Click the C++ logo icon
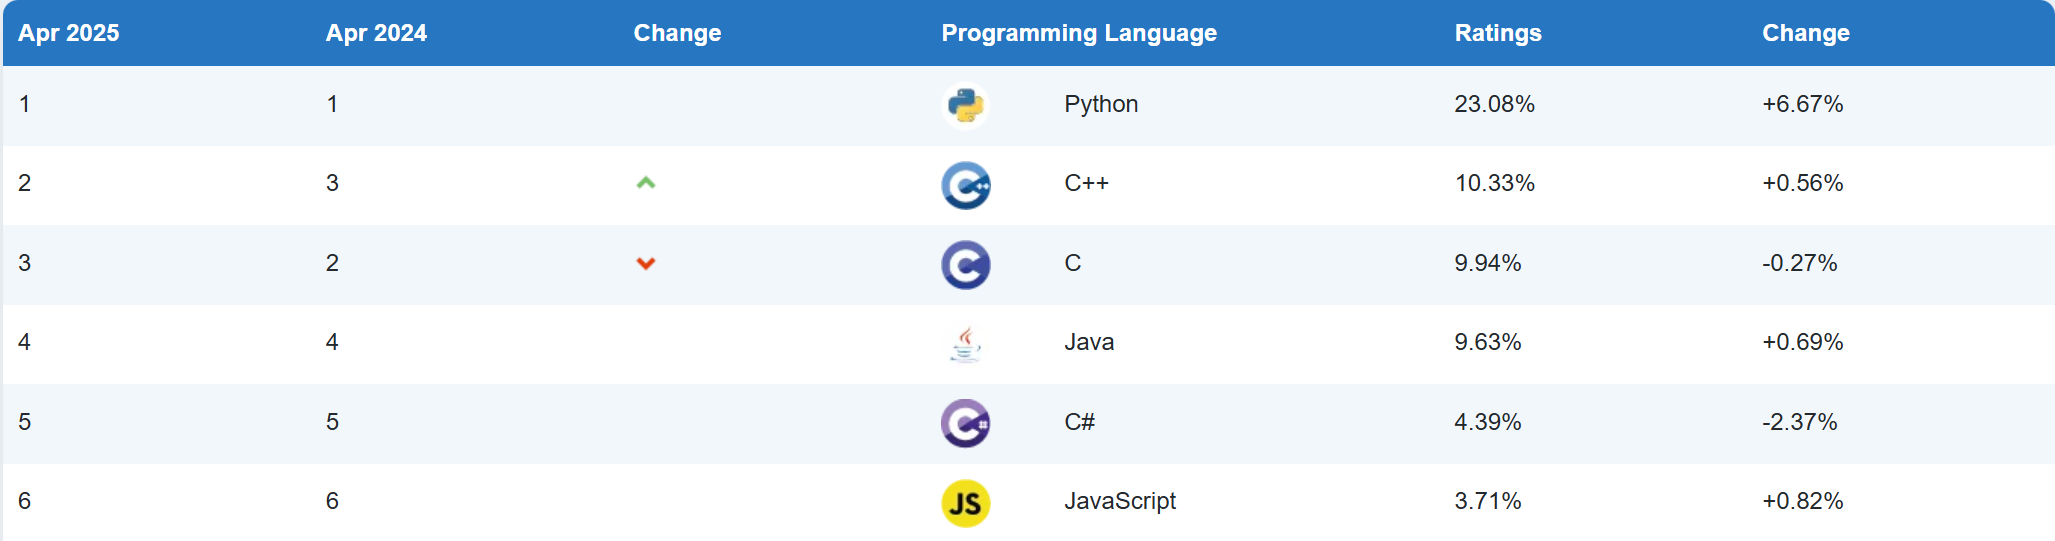This screenshot has width=2055, height=541. tap(965, 185)
